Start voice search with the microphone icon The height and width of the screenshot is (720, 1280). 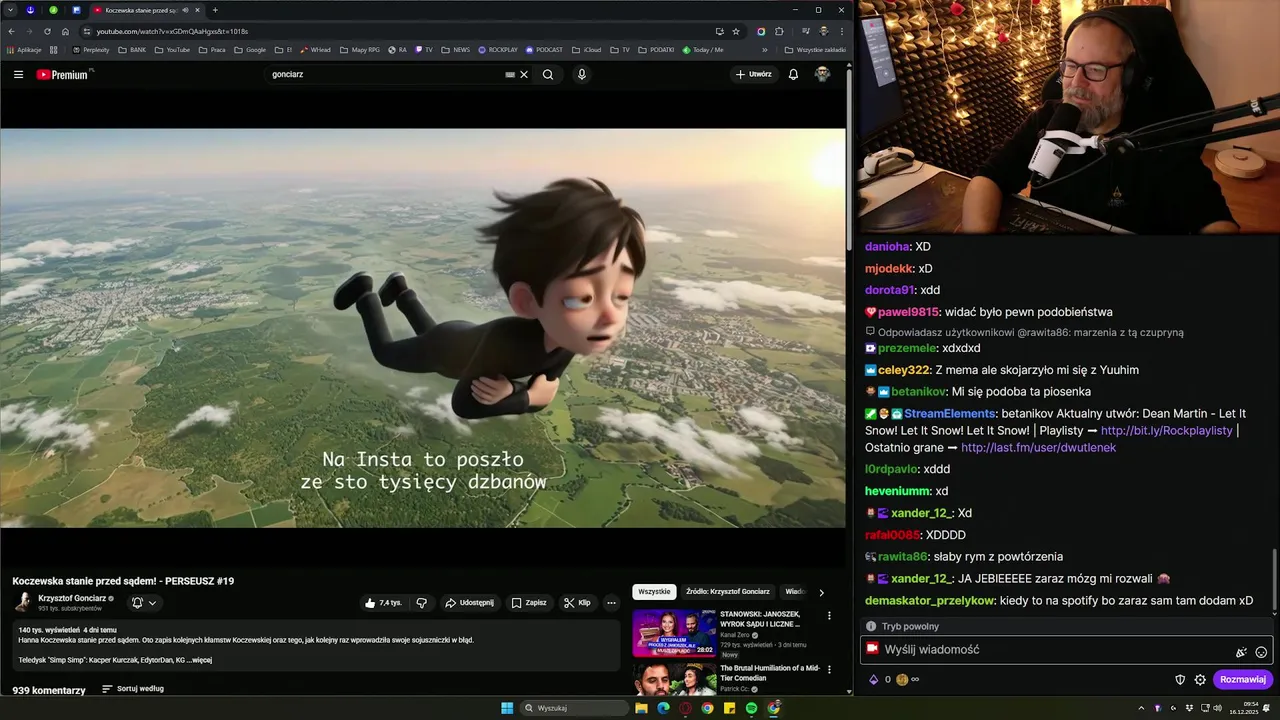click(x=582, y=74)
